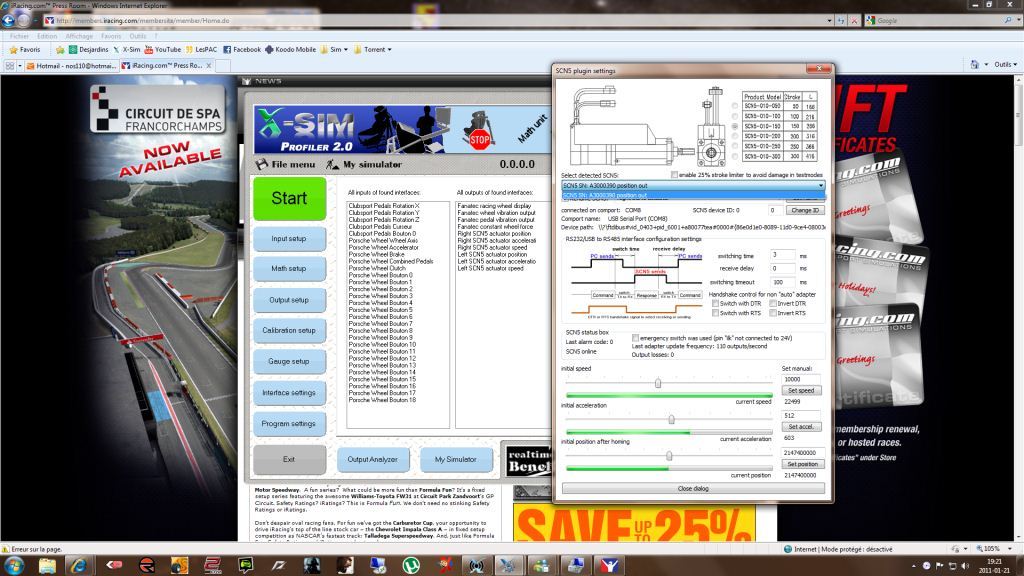
Task: Select the SCN5-010-300 model radio button
Action: click(735, 157)
